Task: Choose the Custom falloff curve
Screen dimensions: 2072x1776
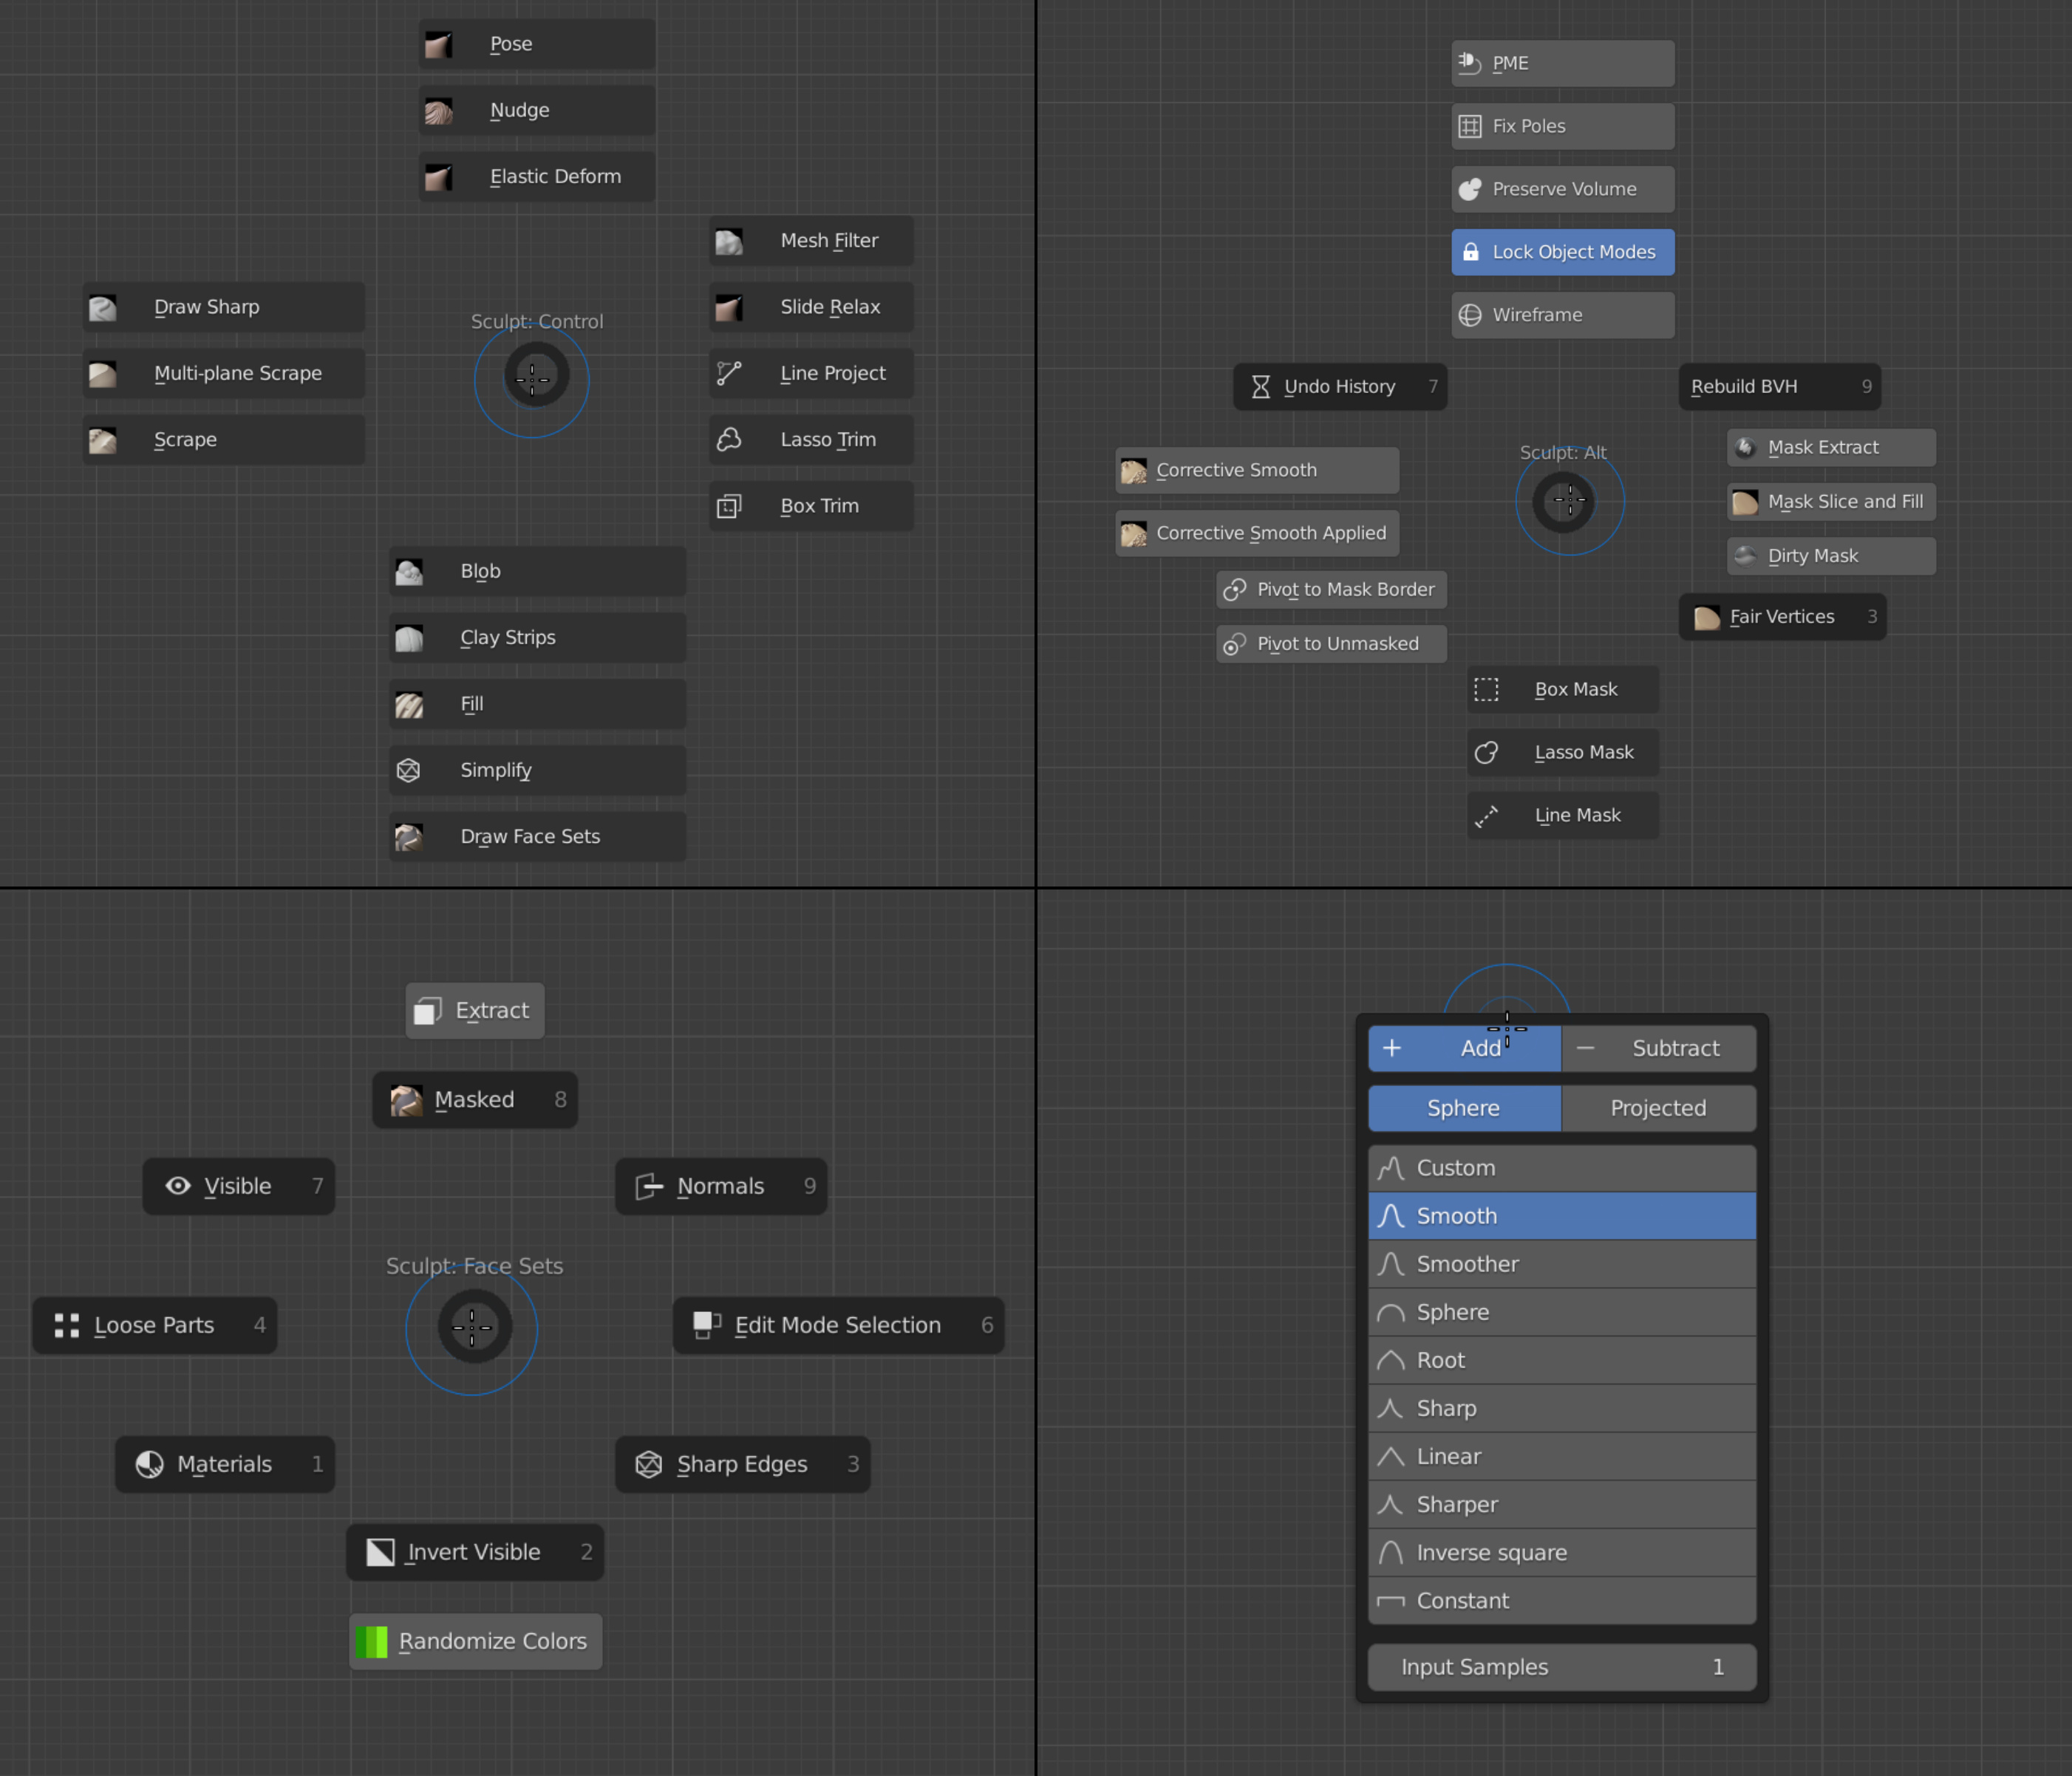Action: point(1562,1168)
